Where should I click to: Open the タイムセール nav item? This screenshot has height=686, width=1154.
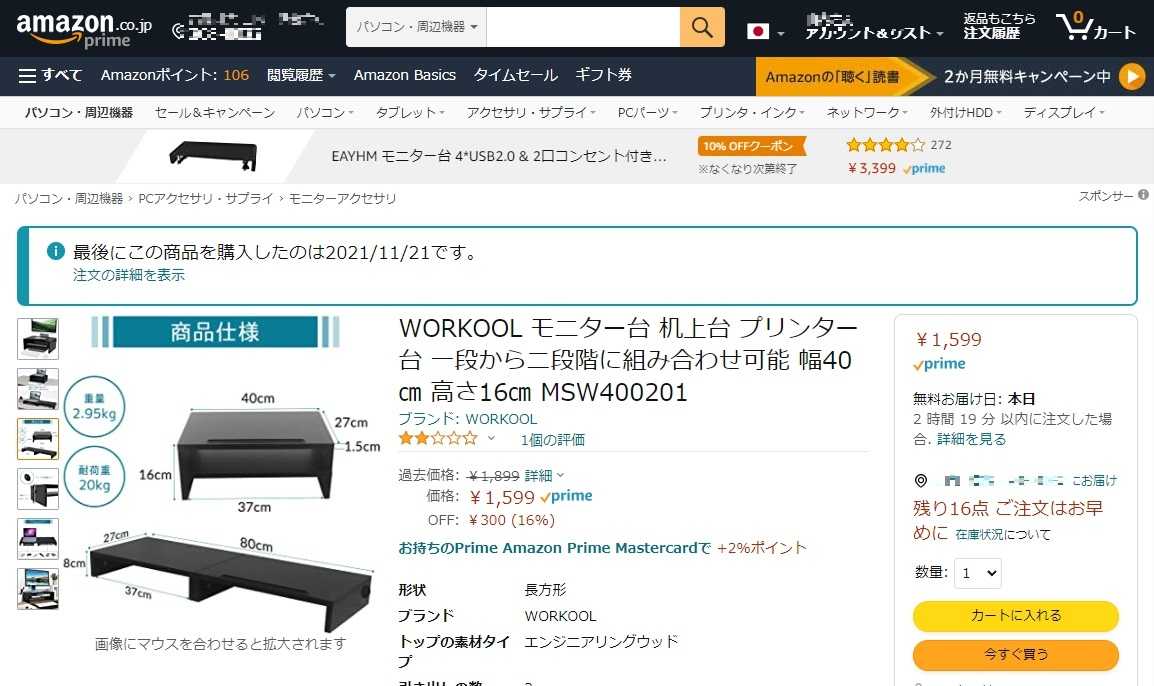pos(515,75)
